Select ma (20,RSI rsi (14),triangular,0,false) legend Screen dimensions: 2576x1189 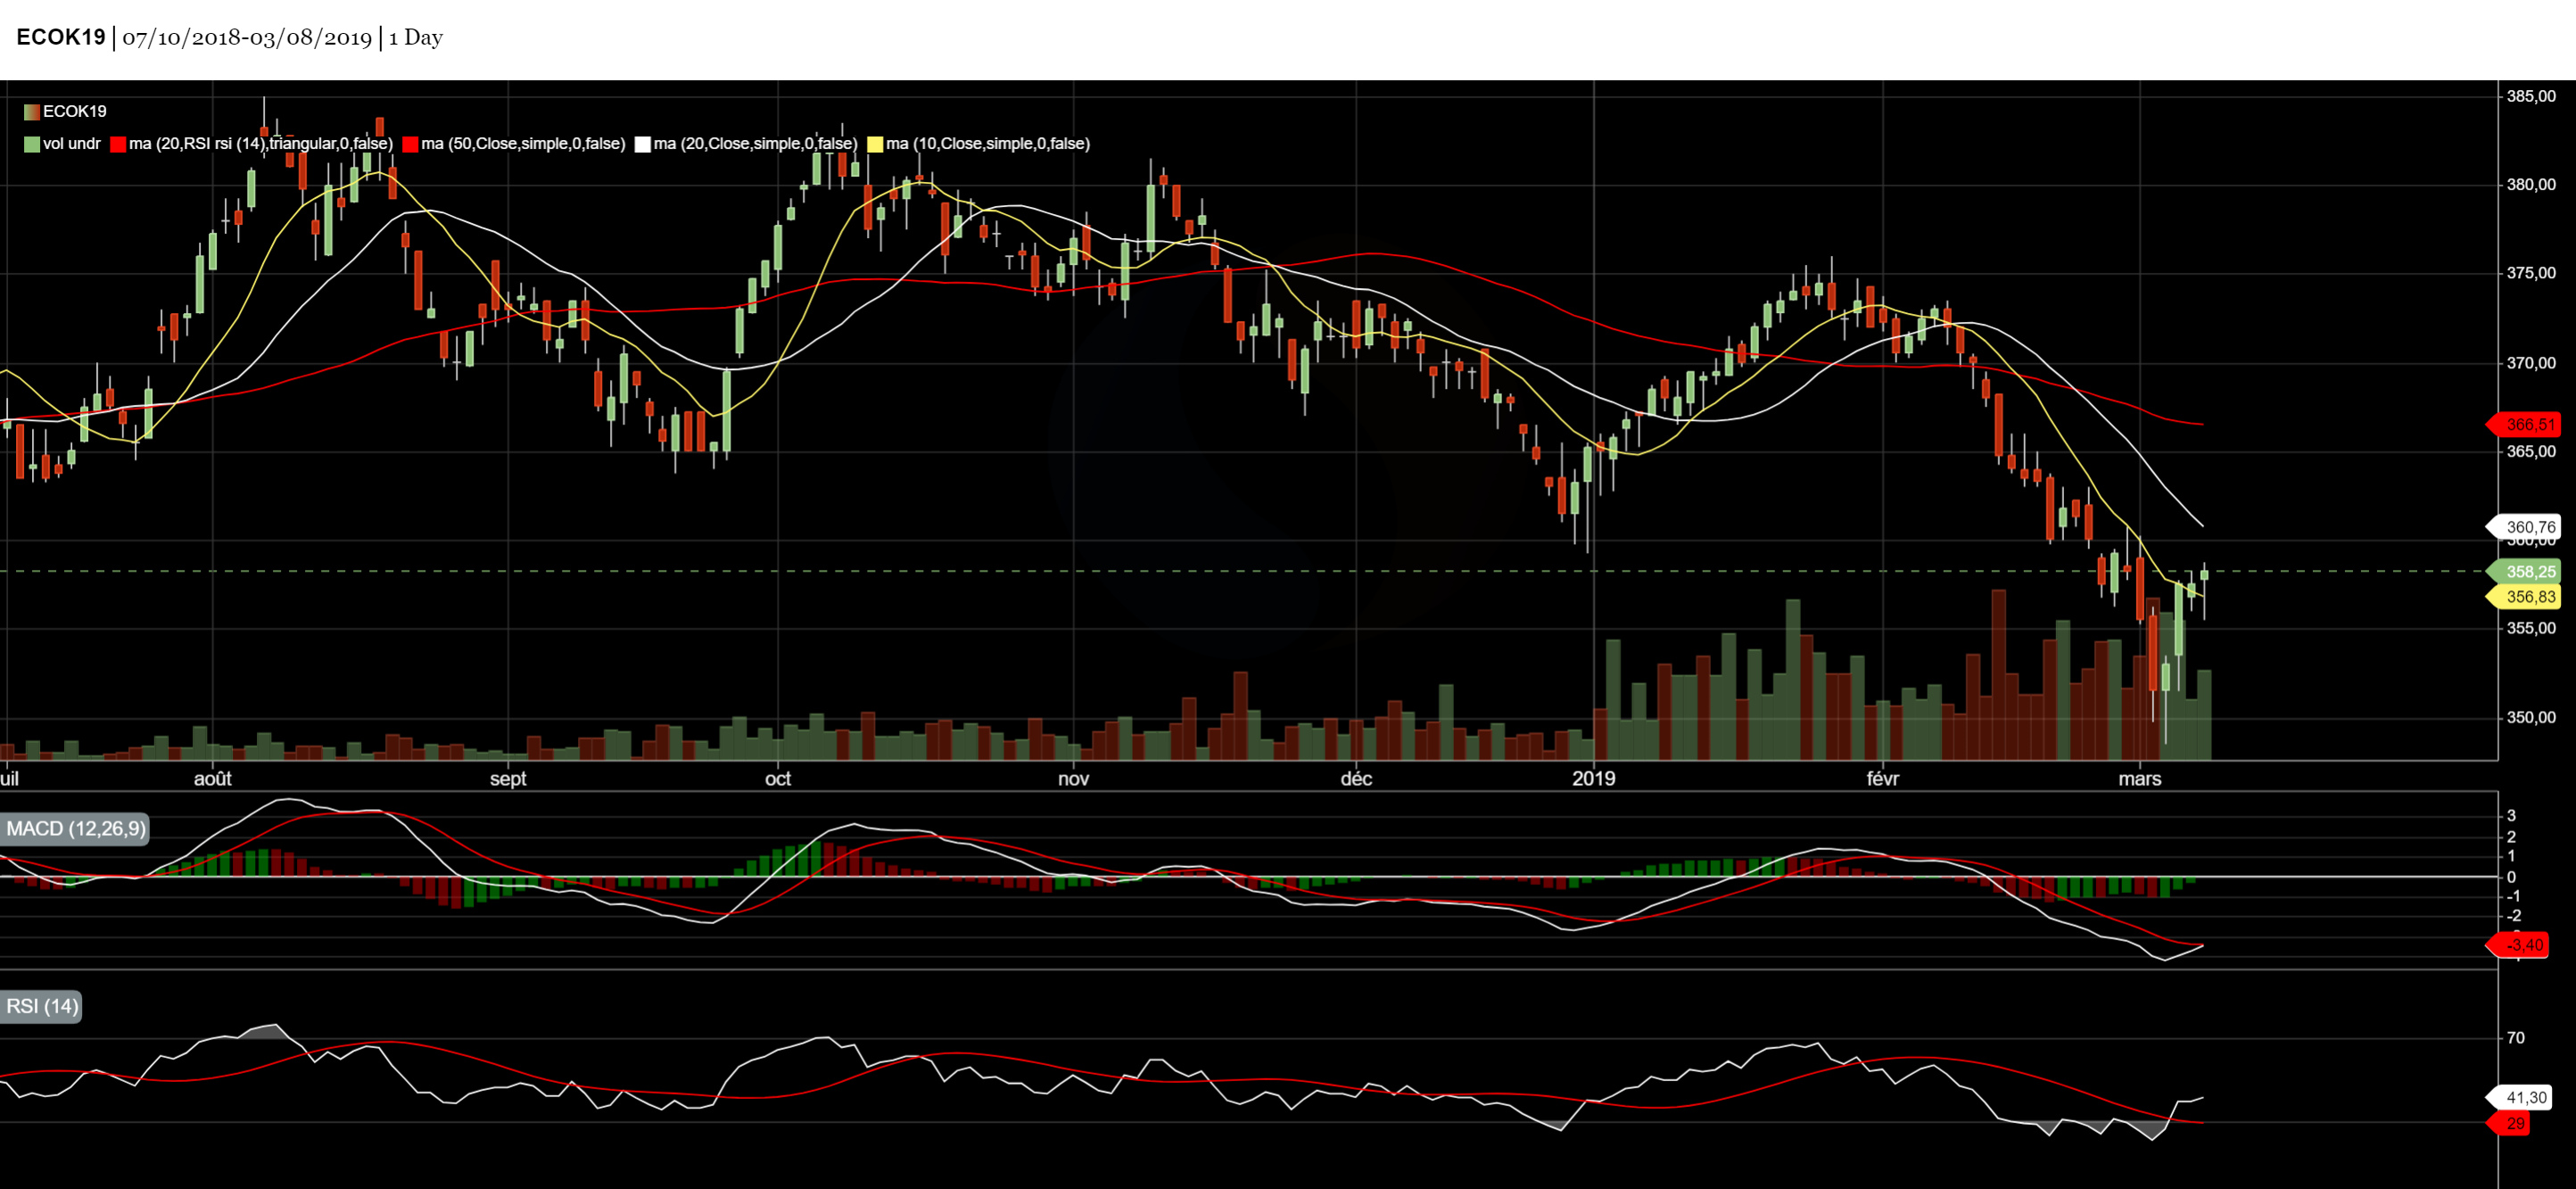261,144
